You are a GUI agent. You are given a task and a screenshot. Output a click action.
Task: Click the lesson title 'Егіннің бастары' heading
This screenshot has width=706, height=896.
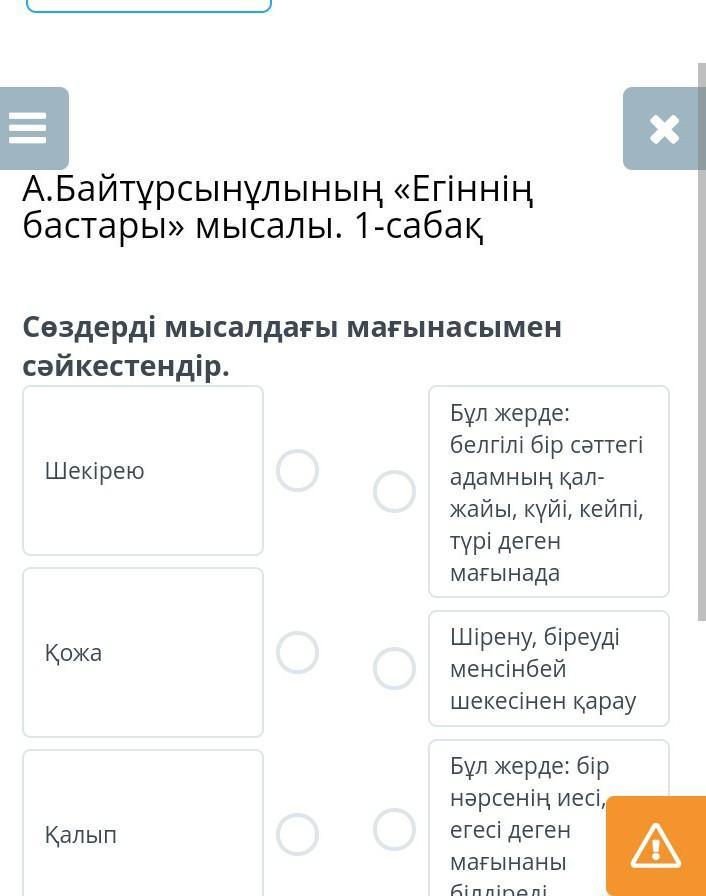tap(279, 209)
